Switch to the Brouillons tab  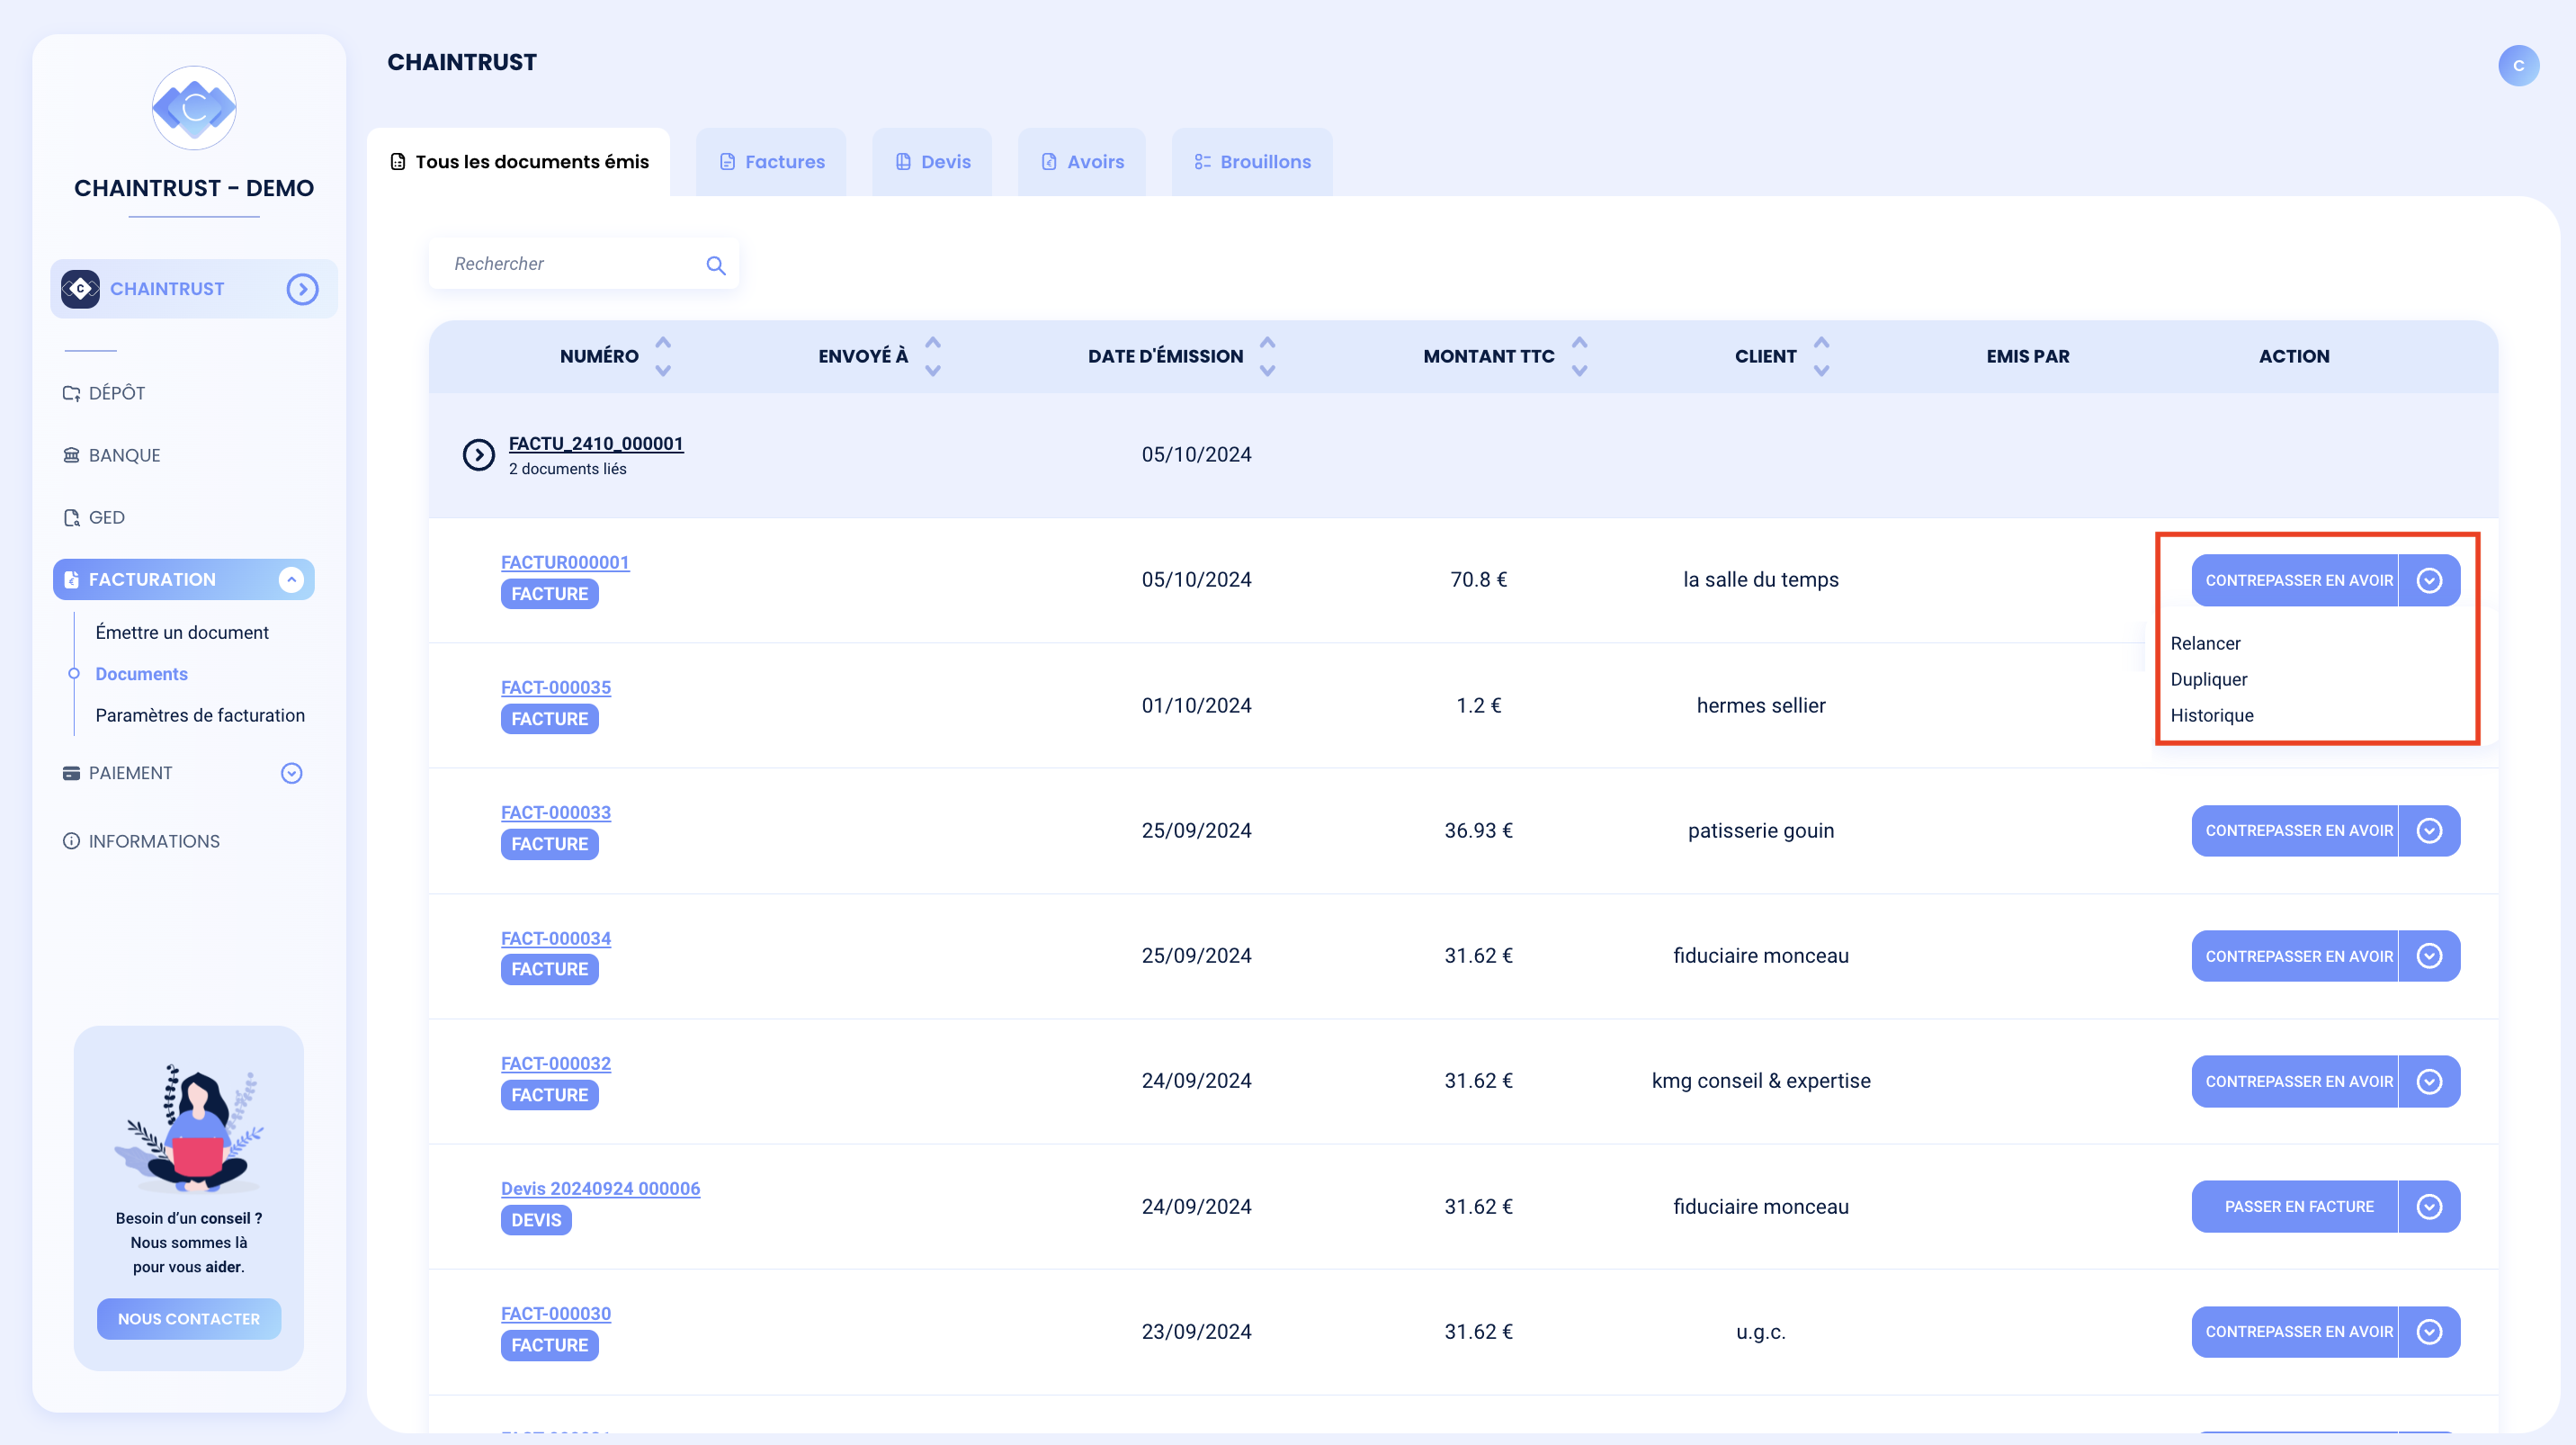click(x=1252, y=162)
